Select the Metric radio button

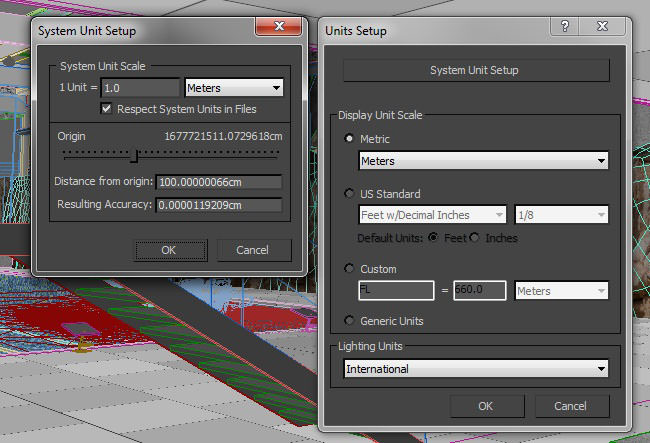tap(349, 138)
